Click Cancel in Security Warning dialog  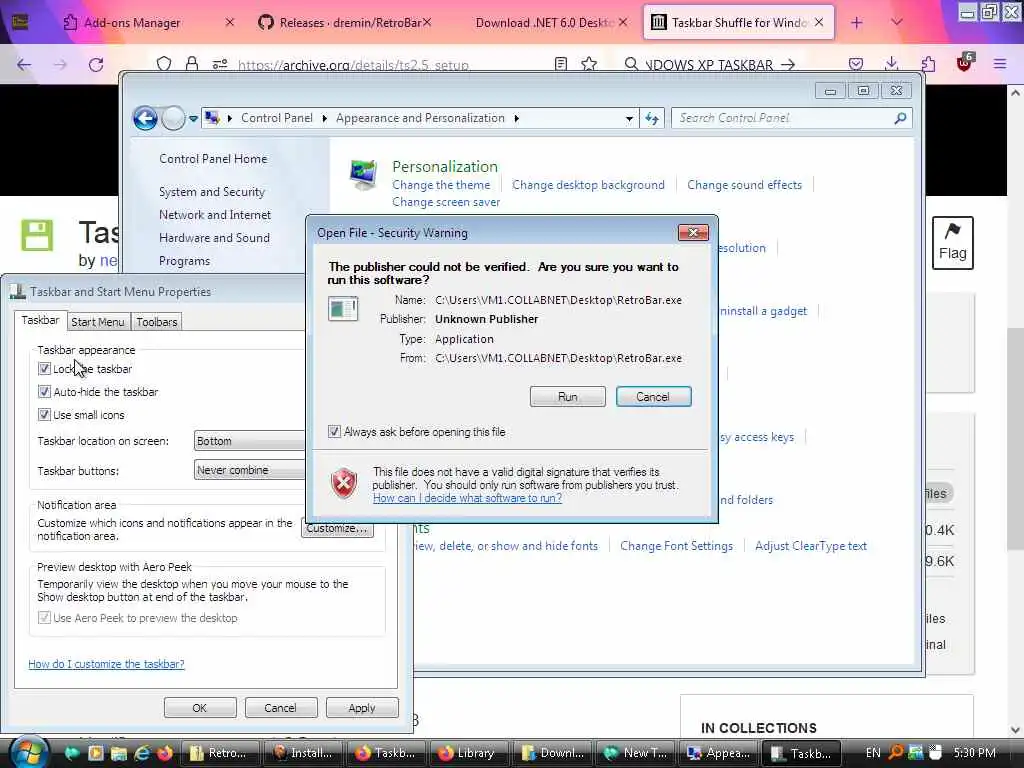tap(653, 396)
